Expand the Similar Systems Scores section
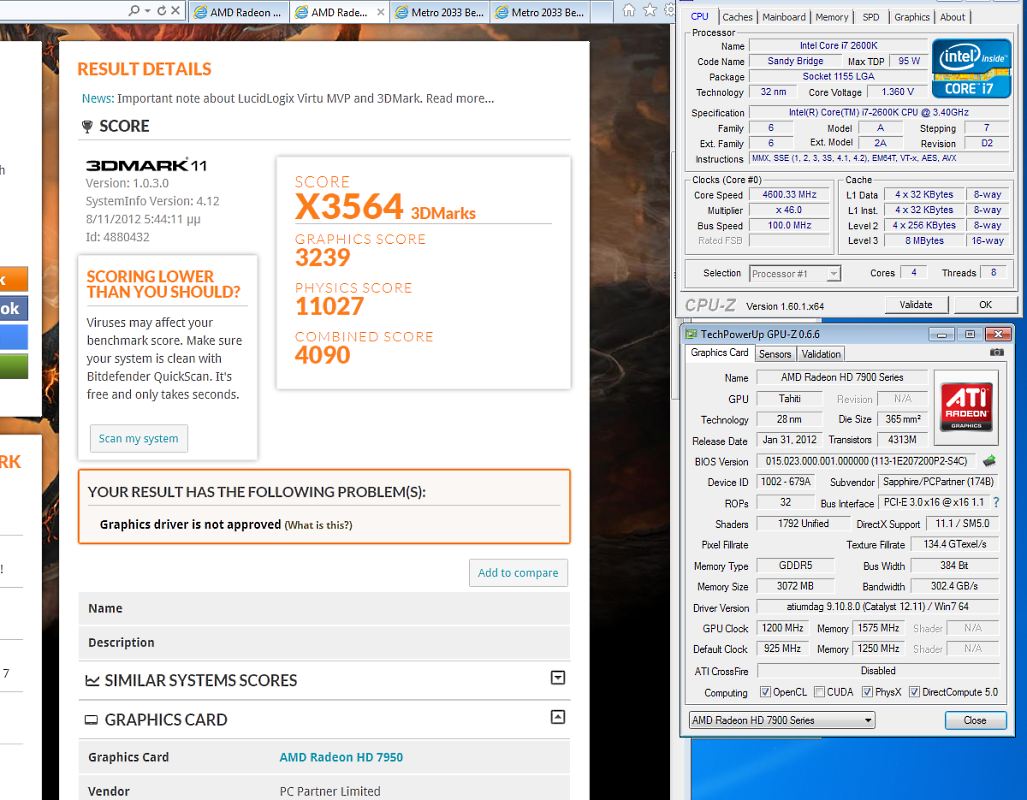Screen dimensions: 1027x800 click(x=558, y=677)
